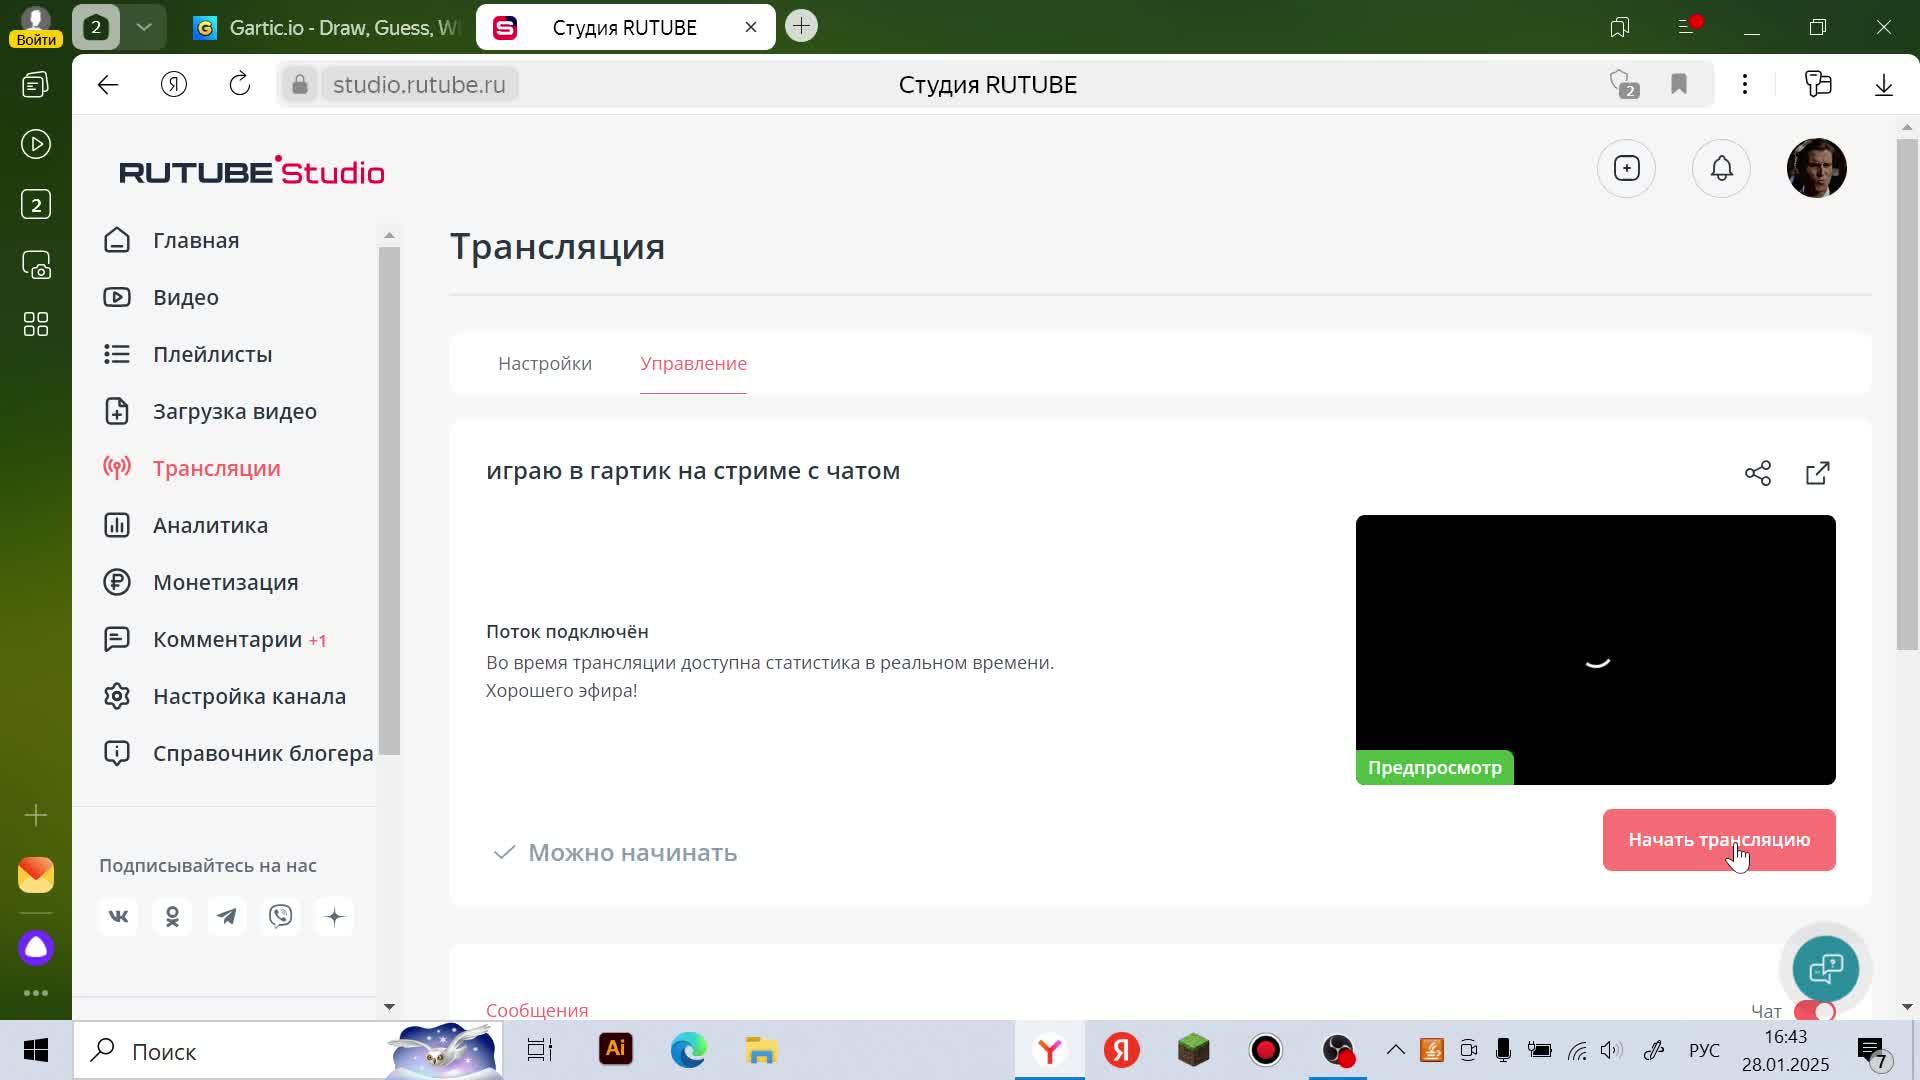
Task: Click Начать трансляцию button
Action: [1719, 840]
